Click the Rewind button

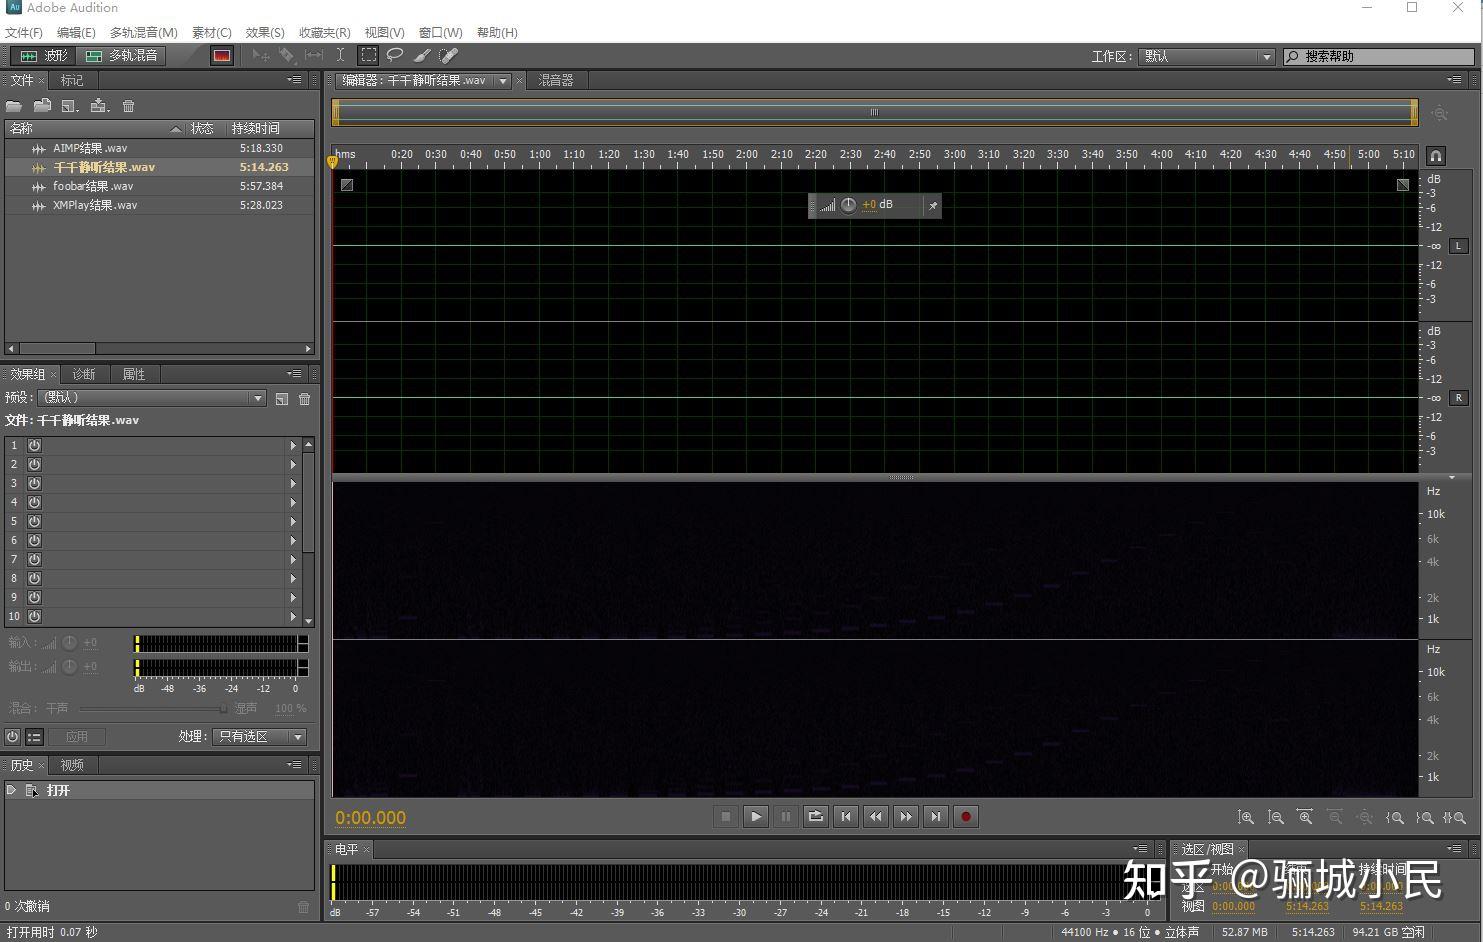(x=876, y=816)
